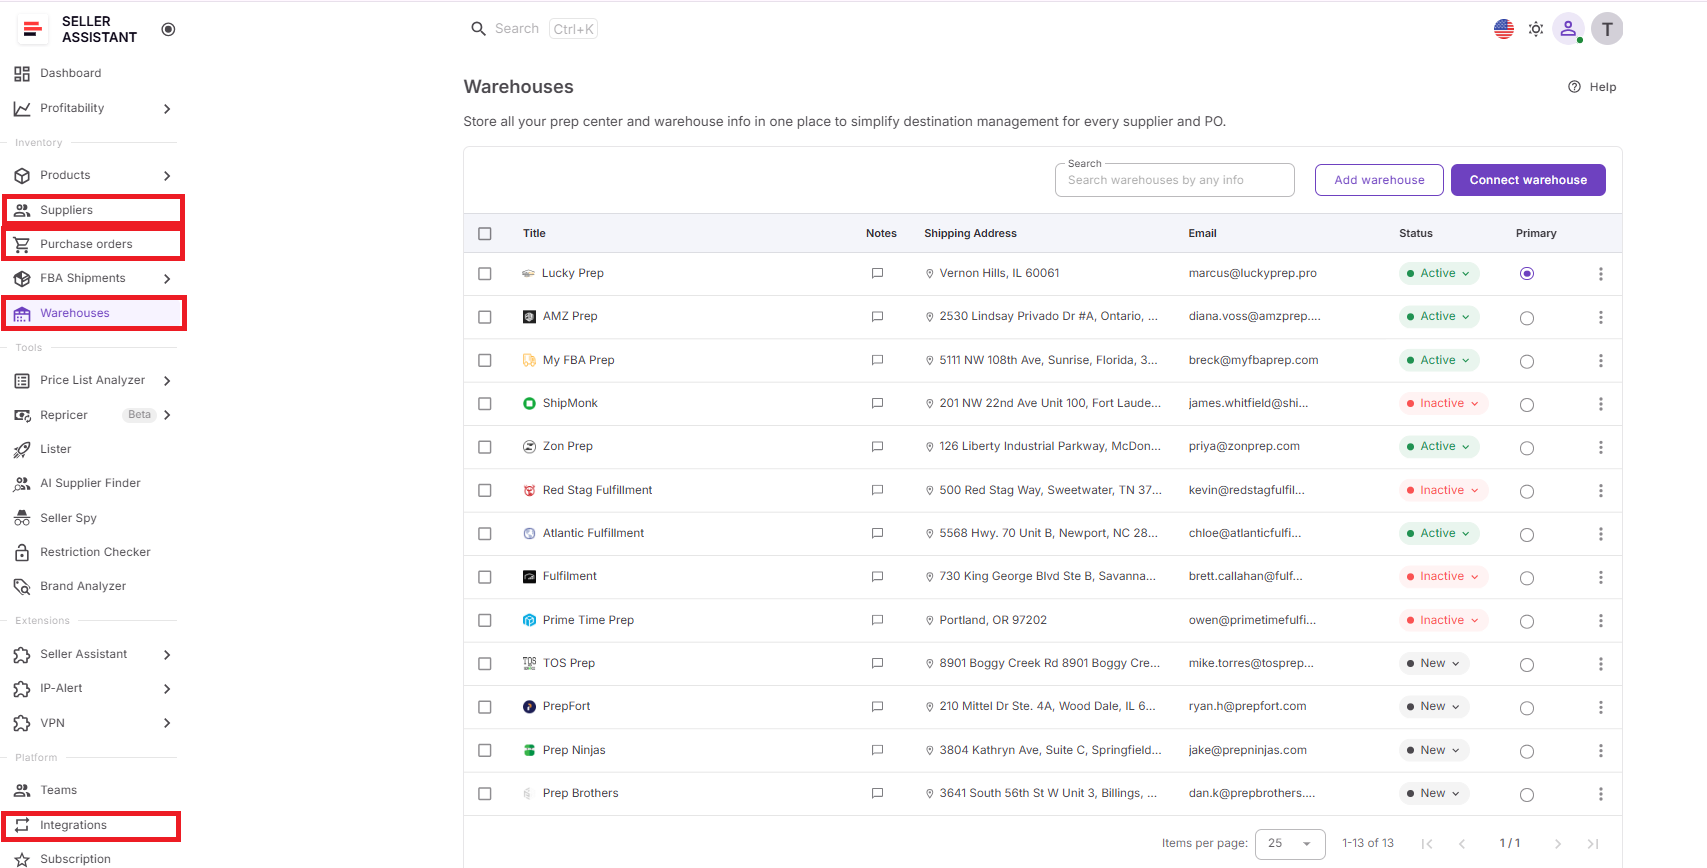Viewport: 1707px width, 868px height.
Task: Click marcus@luckyprep.pro email cell
Action: point(1253,273)
